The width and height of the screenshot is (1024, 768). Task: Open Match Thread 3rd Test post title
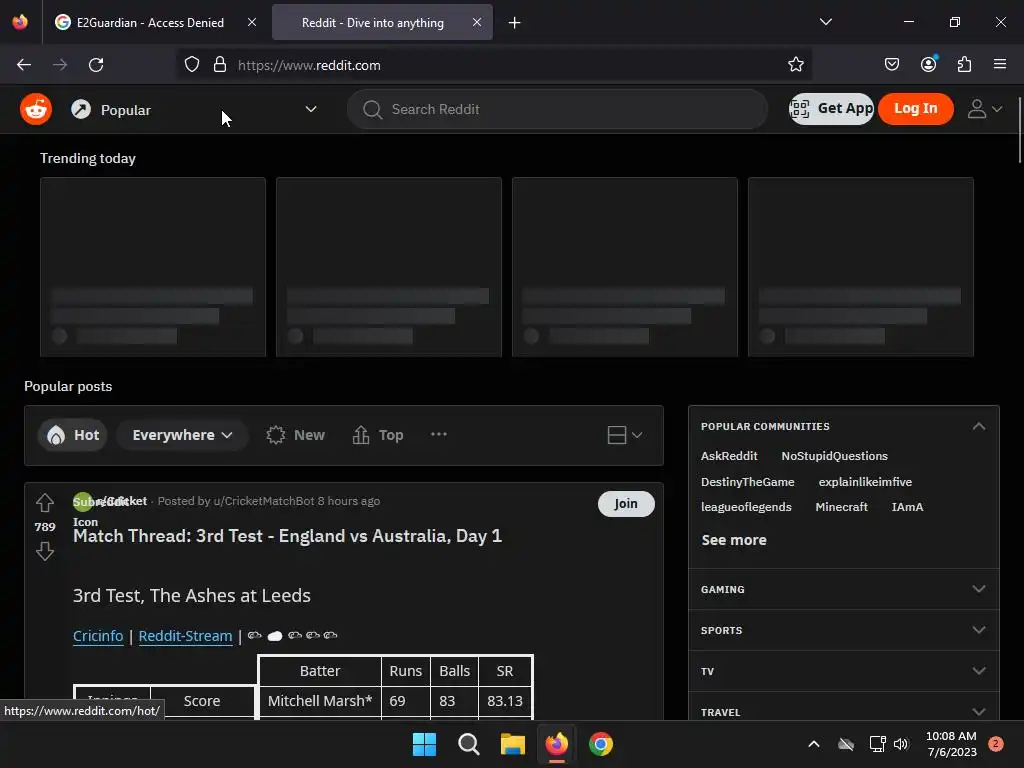(x=287, y=536)
